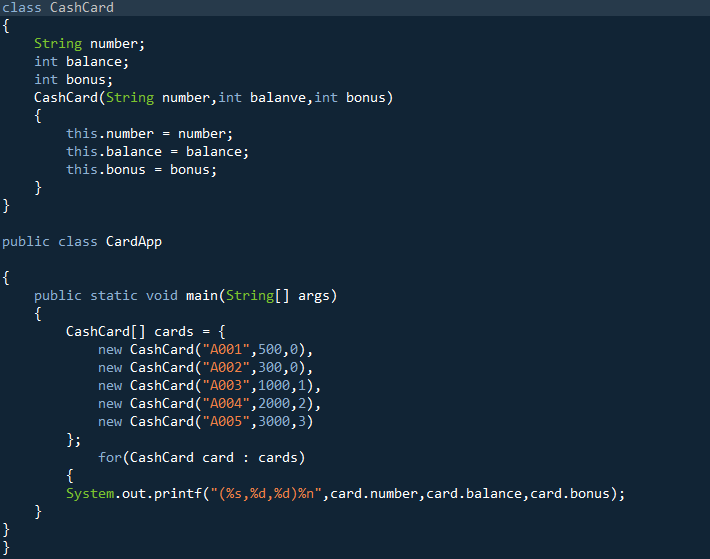
Task: Click the 'CashCard[] cards = {' line
Action: pyautogui.click(x=145, y=332)
